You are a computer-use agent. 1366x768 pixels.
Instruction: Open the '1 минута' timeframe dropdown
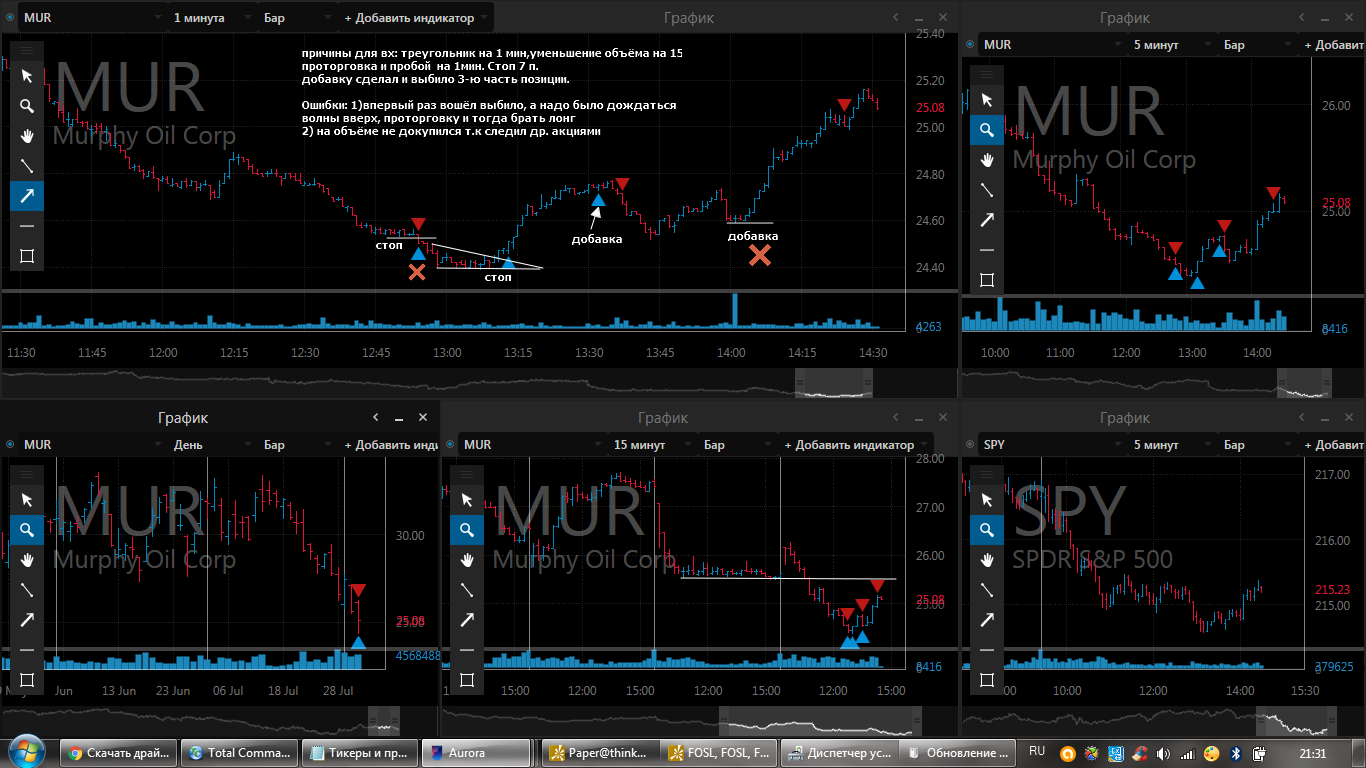pos(210,18)
